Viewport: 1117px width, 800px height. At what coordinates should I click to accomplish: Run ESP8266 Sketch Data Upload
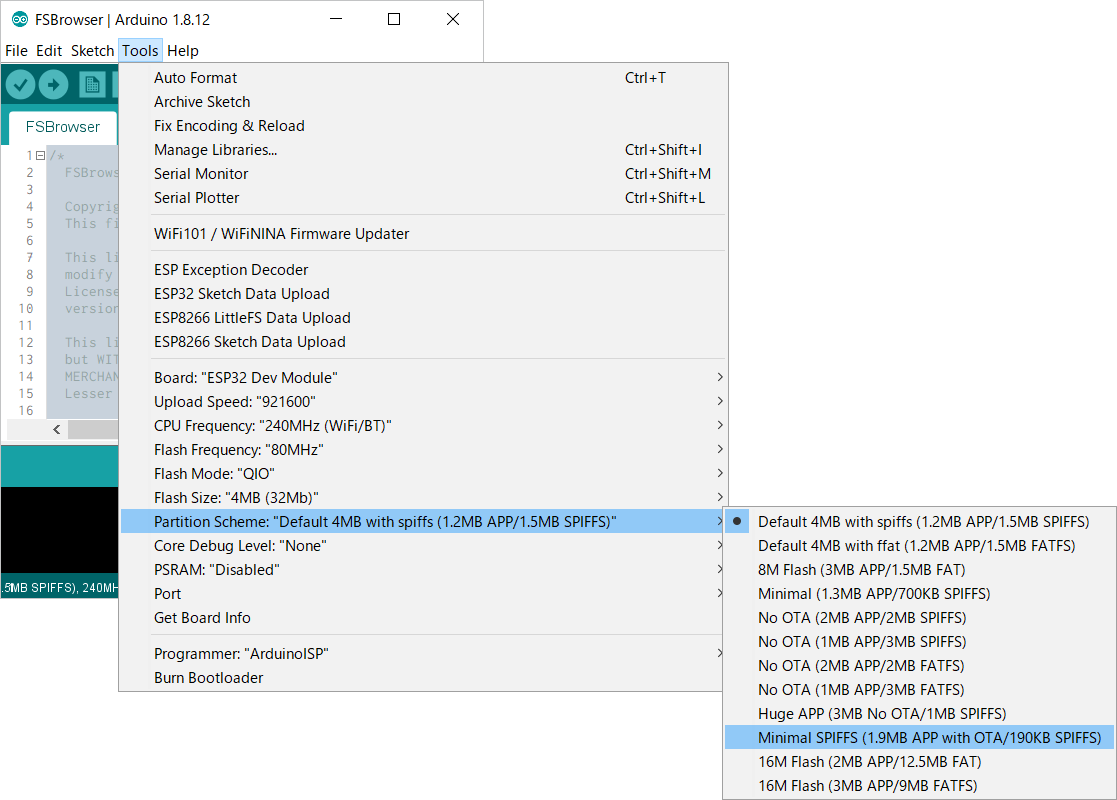click(424, 342)
